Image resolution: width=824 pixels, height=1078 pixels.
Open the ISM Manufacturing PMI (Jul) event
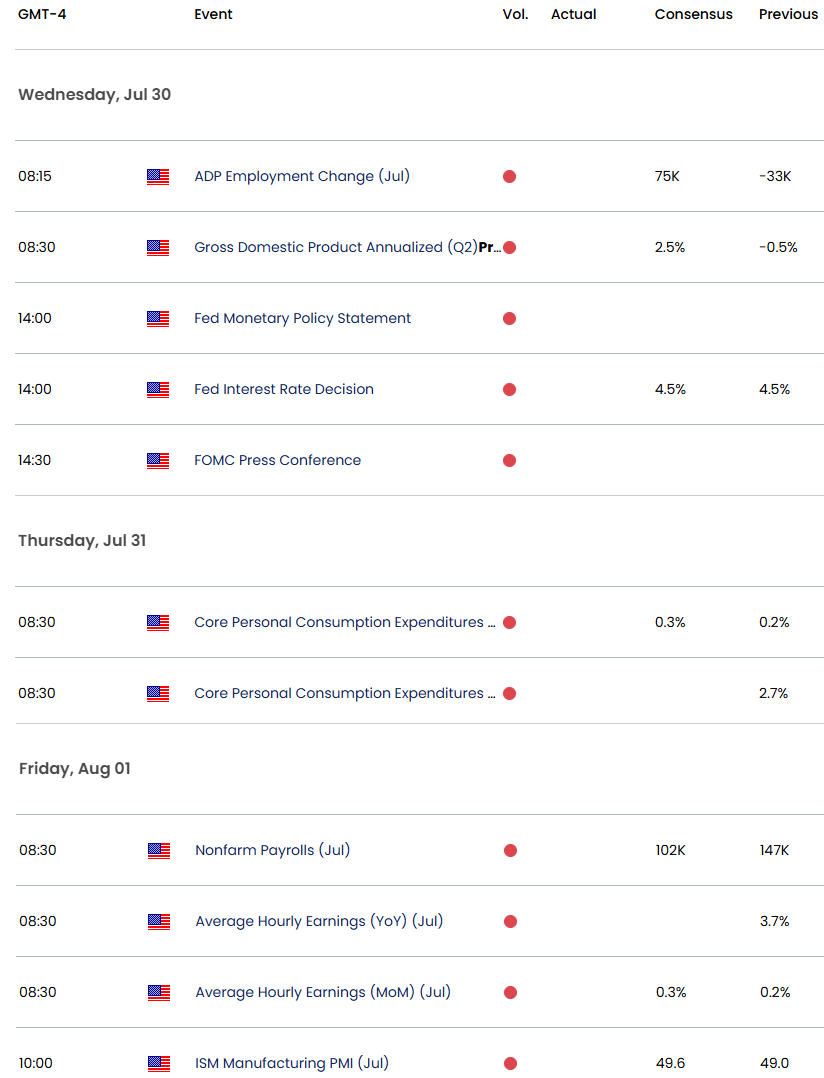292,1063
